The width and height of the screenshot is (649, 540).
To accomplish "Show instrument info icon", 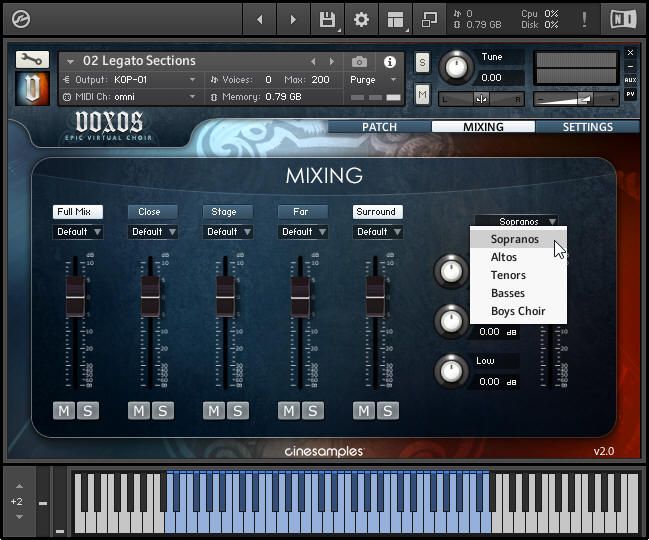I will pos(389,62).
